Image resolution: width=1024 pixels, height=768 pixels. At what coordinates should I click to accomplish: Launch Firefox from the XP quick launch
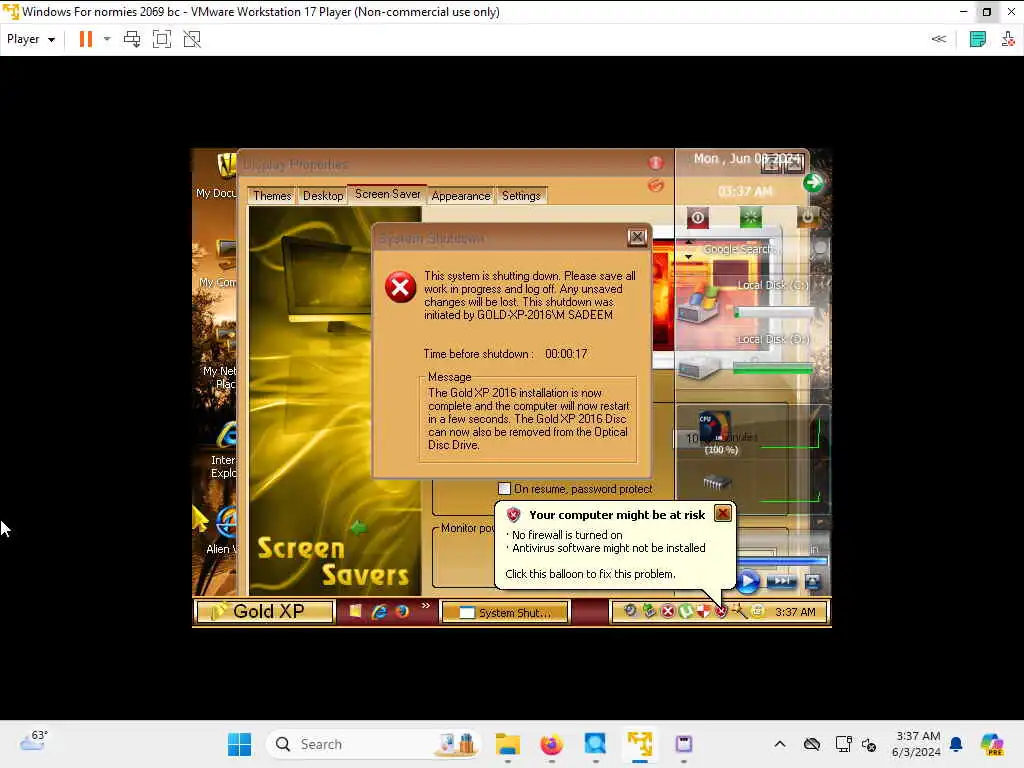(x=402, y=612)
